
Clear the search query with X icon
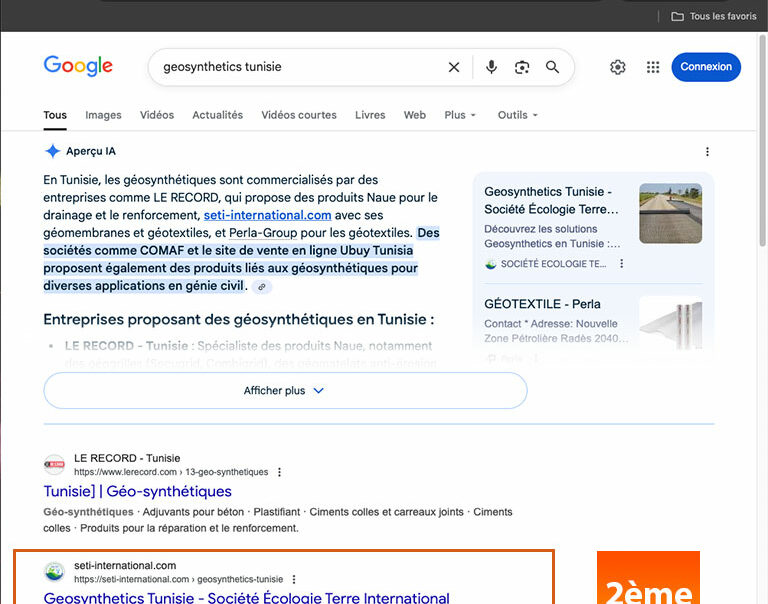click(454, 67)
